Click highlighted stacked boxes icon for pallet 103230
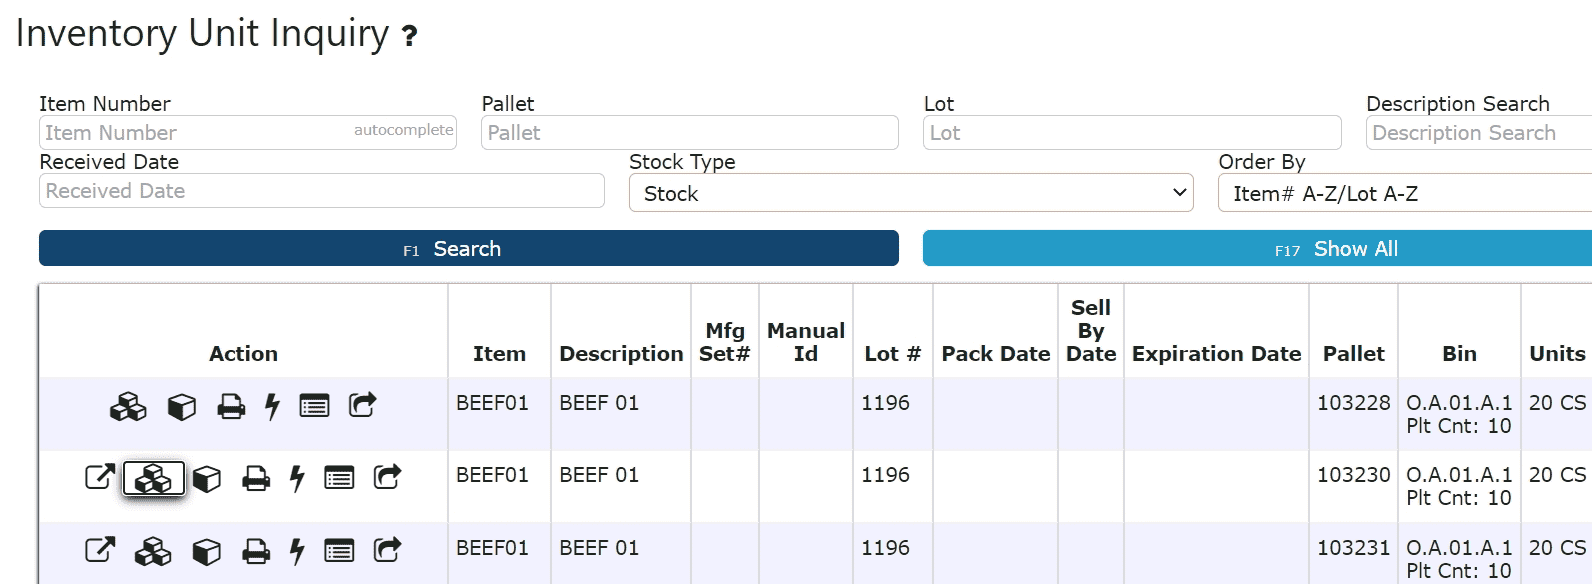1592x584 pixels. [154, 479]
